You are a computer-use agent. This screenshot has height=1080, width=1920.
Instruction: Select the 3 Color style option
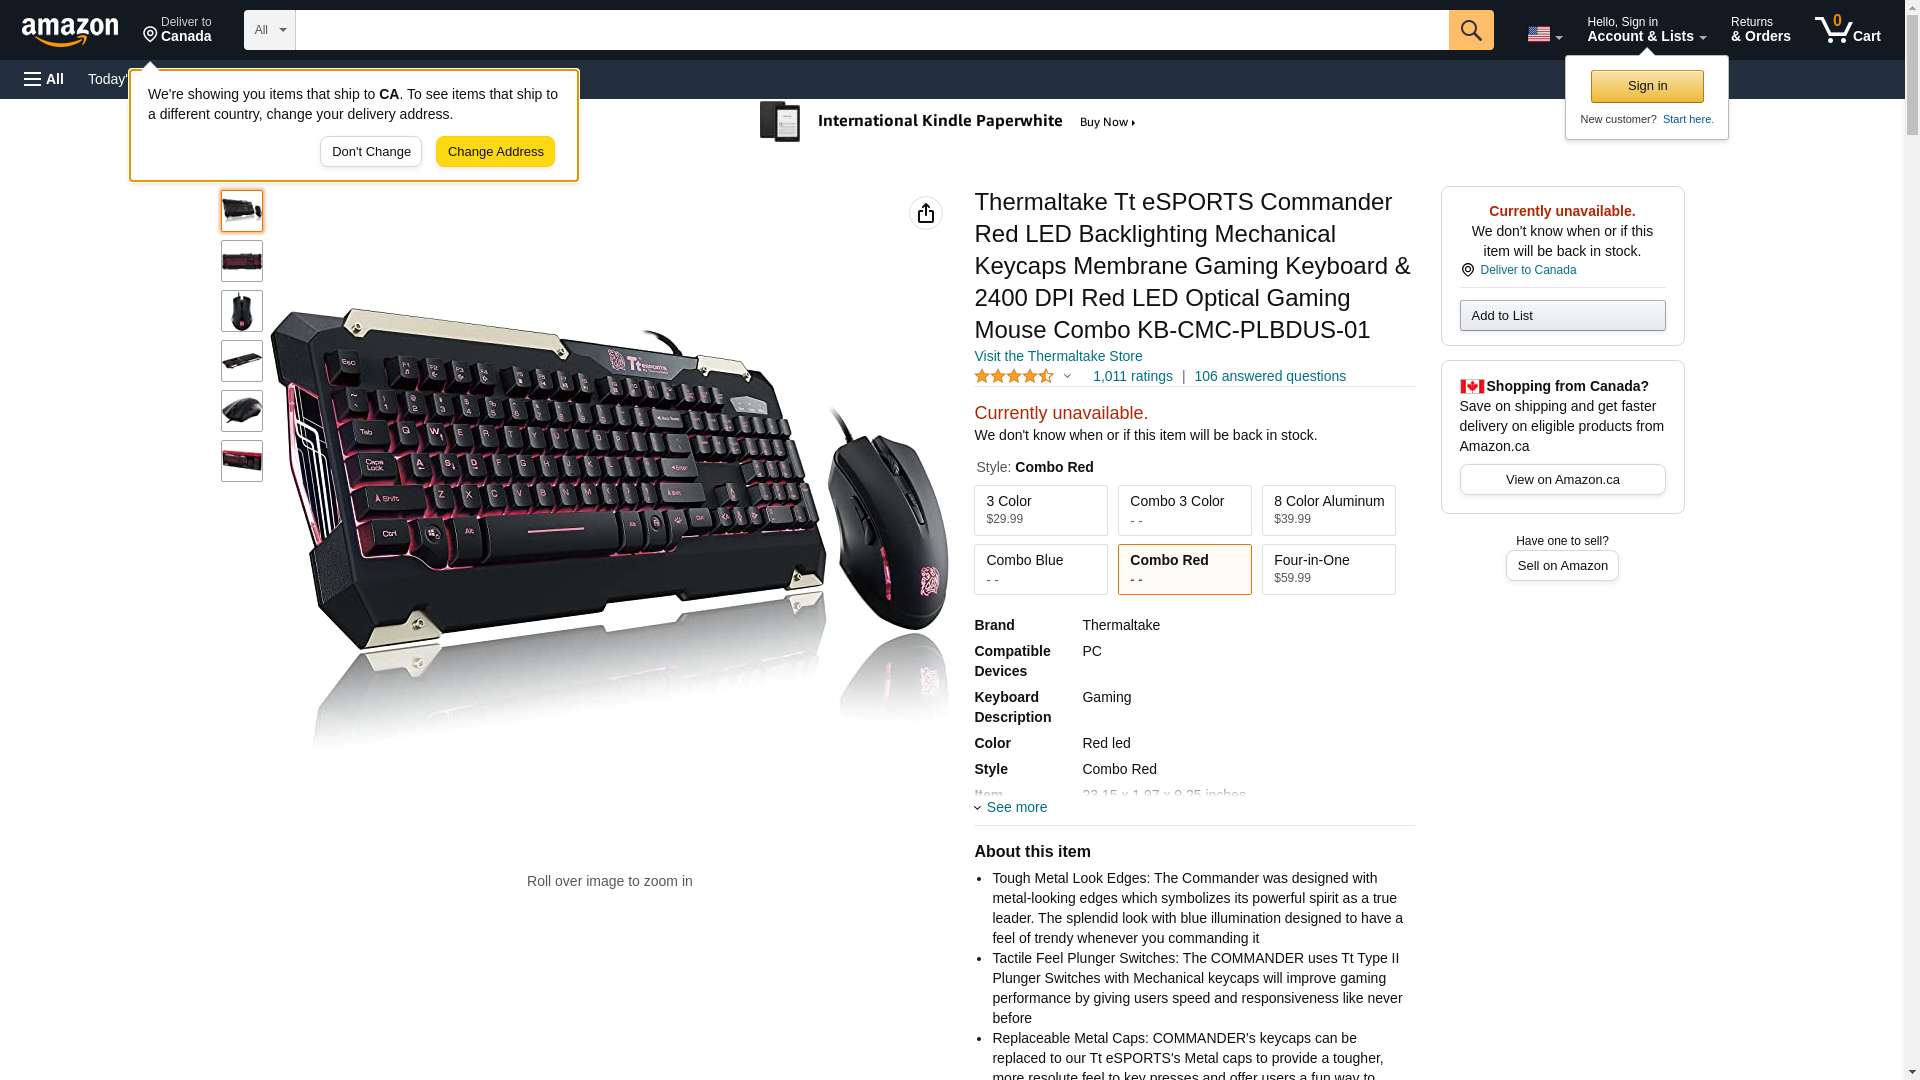1041,510
